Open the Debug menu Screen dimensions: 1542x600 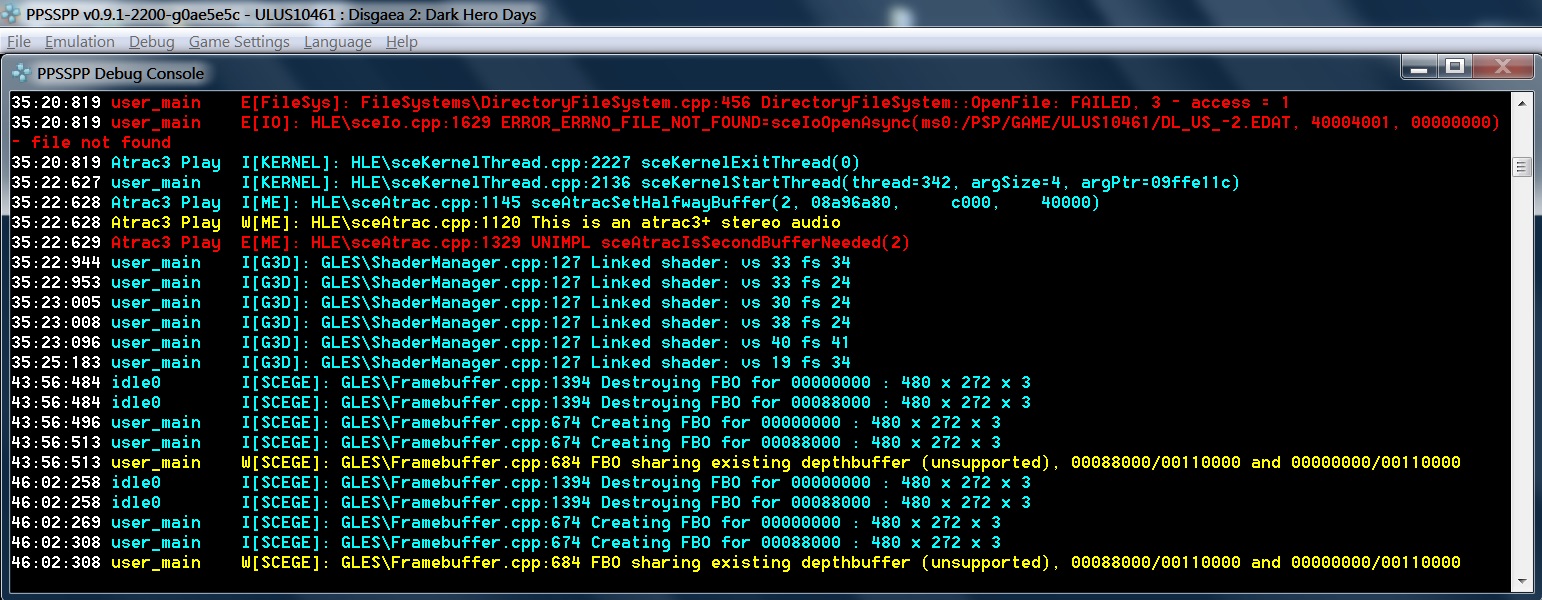[x=151, y=42]
